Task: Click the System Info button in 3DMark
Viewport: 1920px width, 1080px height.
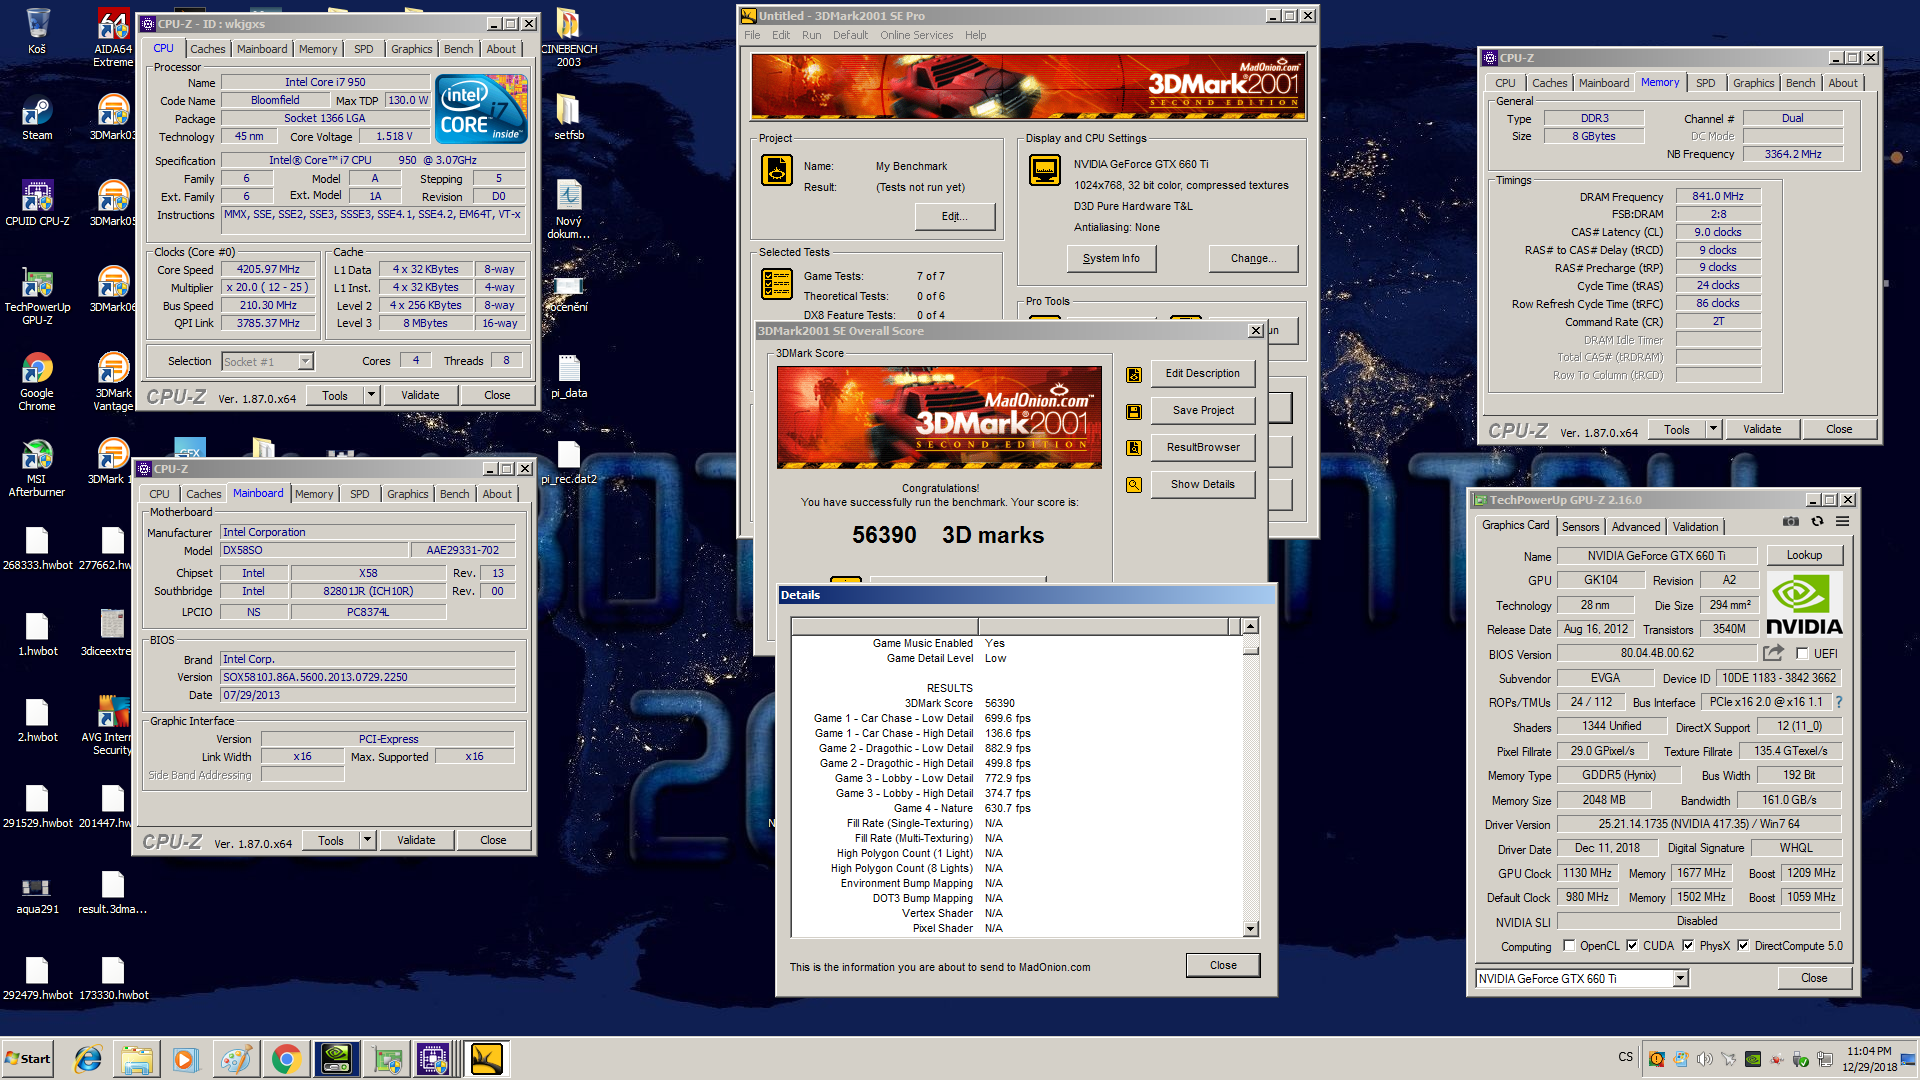Action: click(x=1110, y=259)
